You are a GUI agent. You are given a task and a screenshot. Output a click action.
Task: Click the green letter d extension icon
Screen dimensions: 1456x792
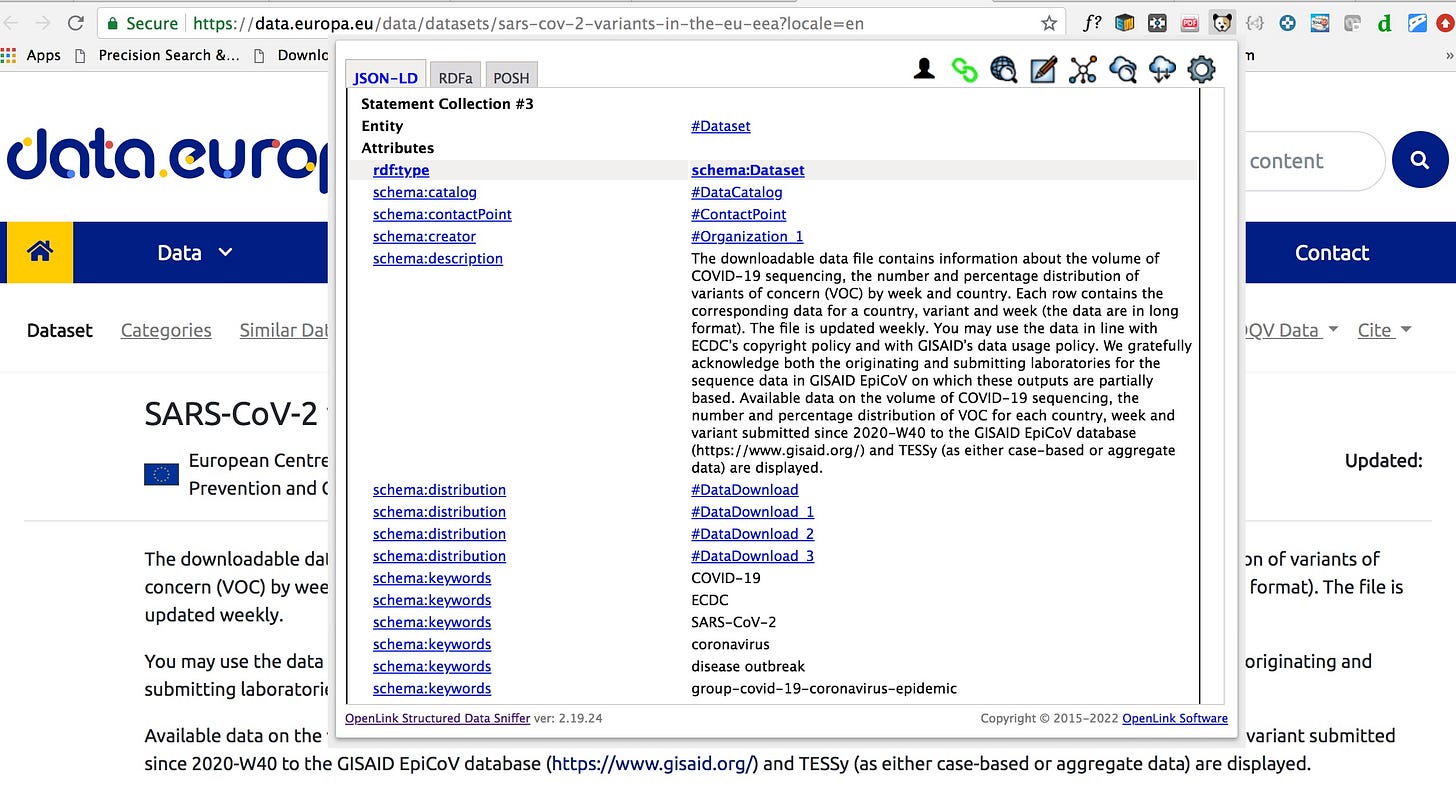coord(1385,22)
